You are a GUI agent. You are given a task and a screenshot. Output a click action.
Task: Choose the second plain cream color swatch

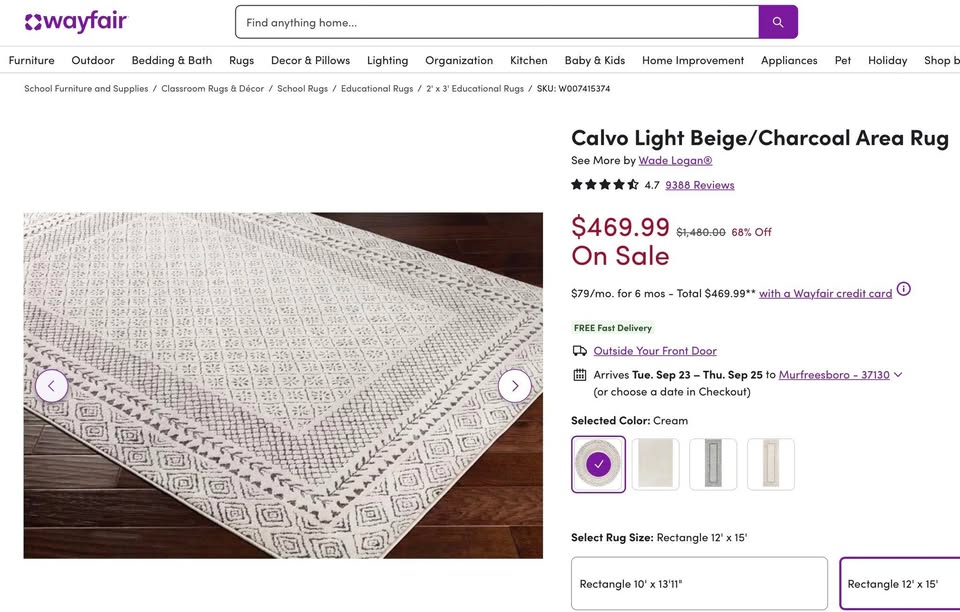(x=655, y=464)
